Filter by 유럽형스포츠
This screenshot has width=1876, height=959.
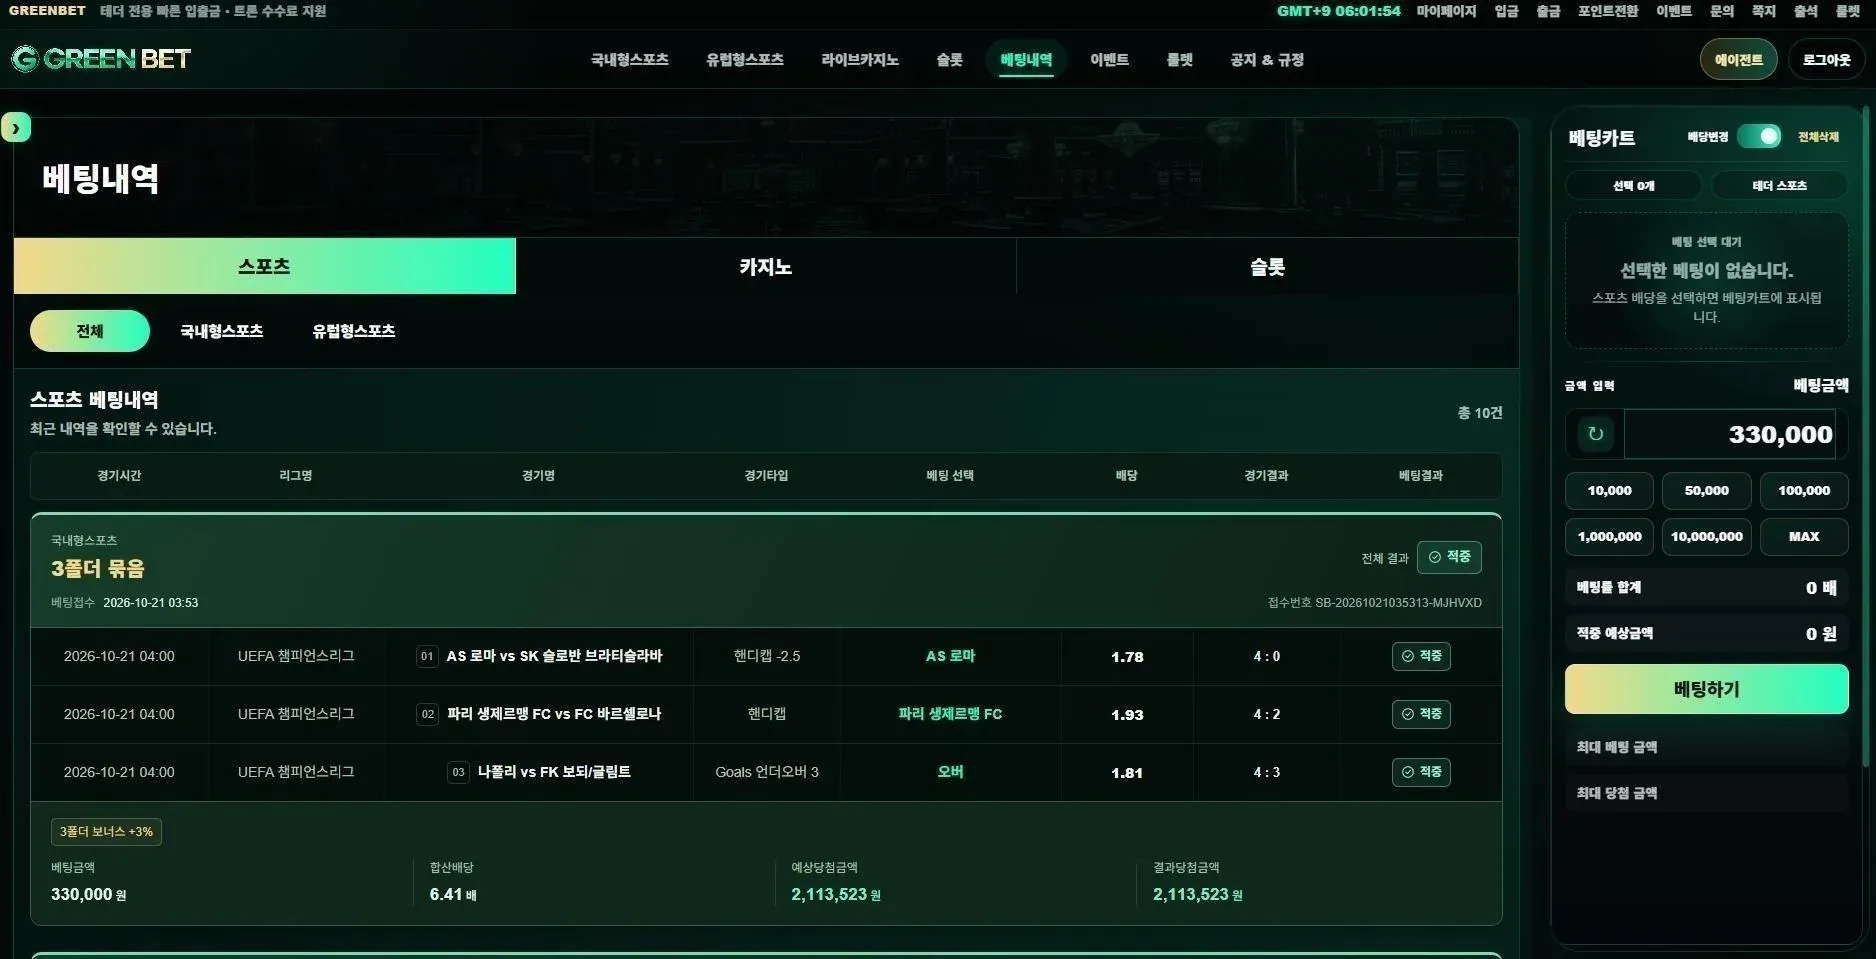pos(354,331)
